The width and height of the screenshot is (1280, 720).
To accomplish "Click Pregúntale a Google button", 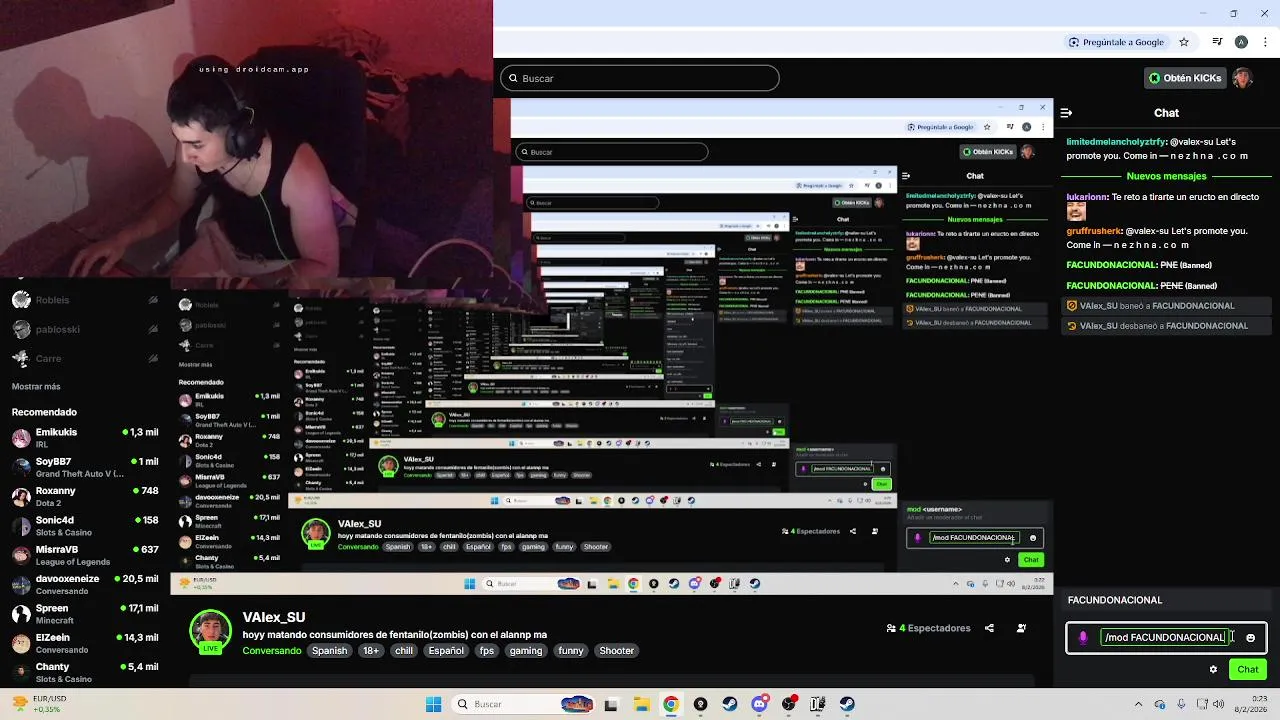I will [1116, 42].
